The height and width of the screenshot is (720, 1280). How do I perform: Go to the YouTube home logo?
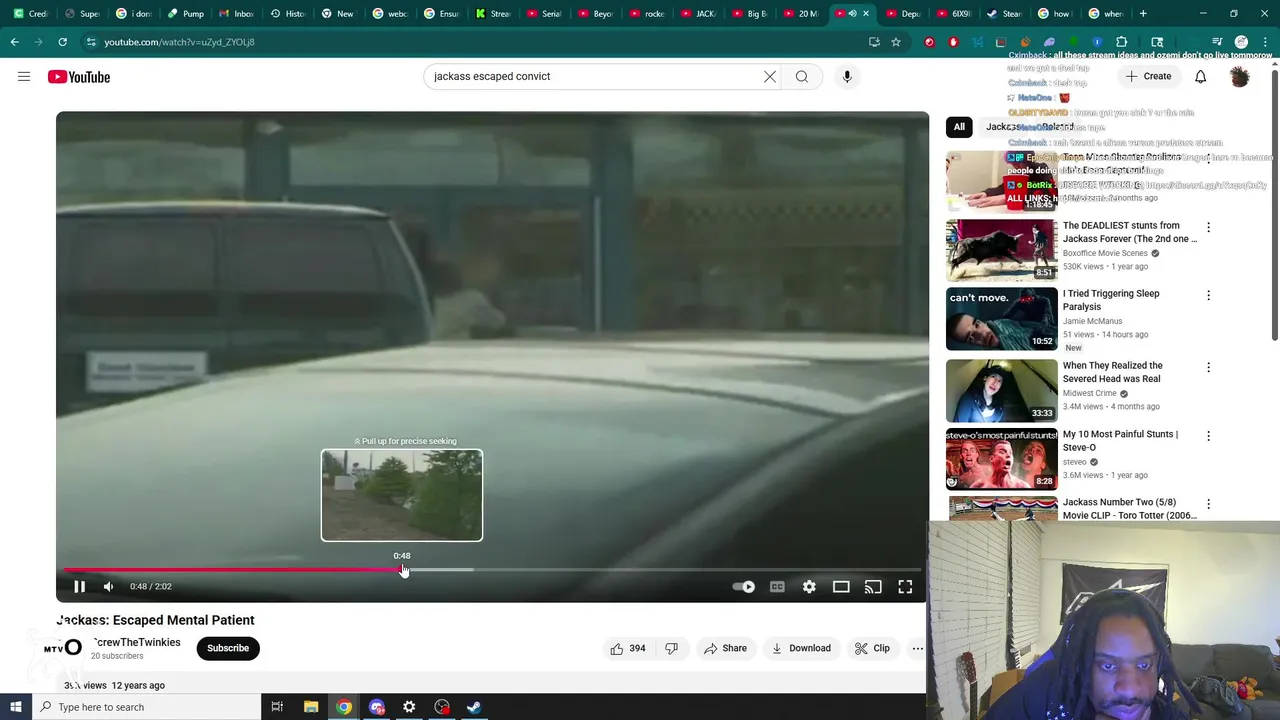[x=79, y=77]
